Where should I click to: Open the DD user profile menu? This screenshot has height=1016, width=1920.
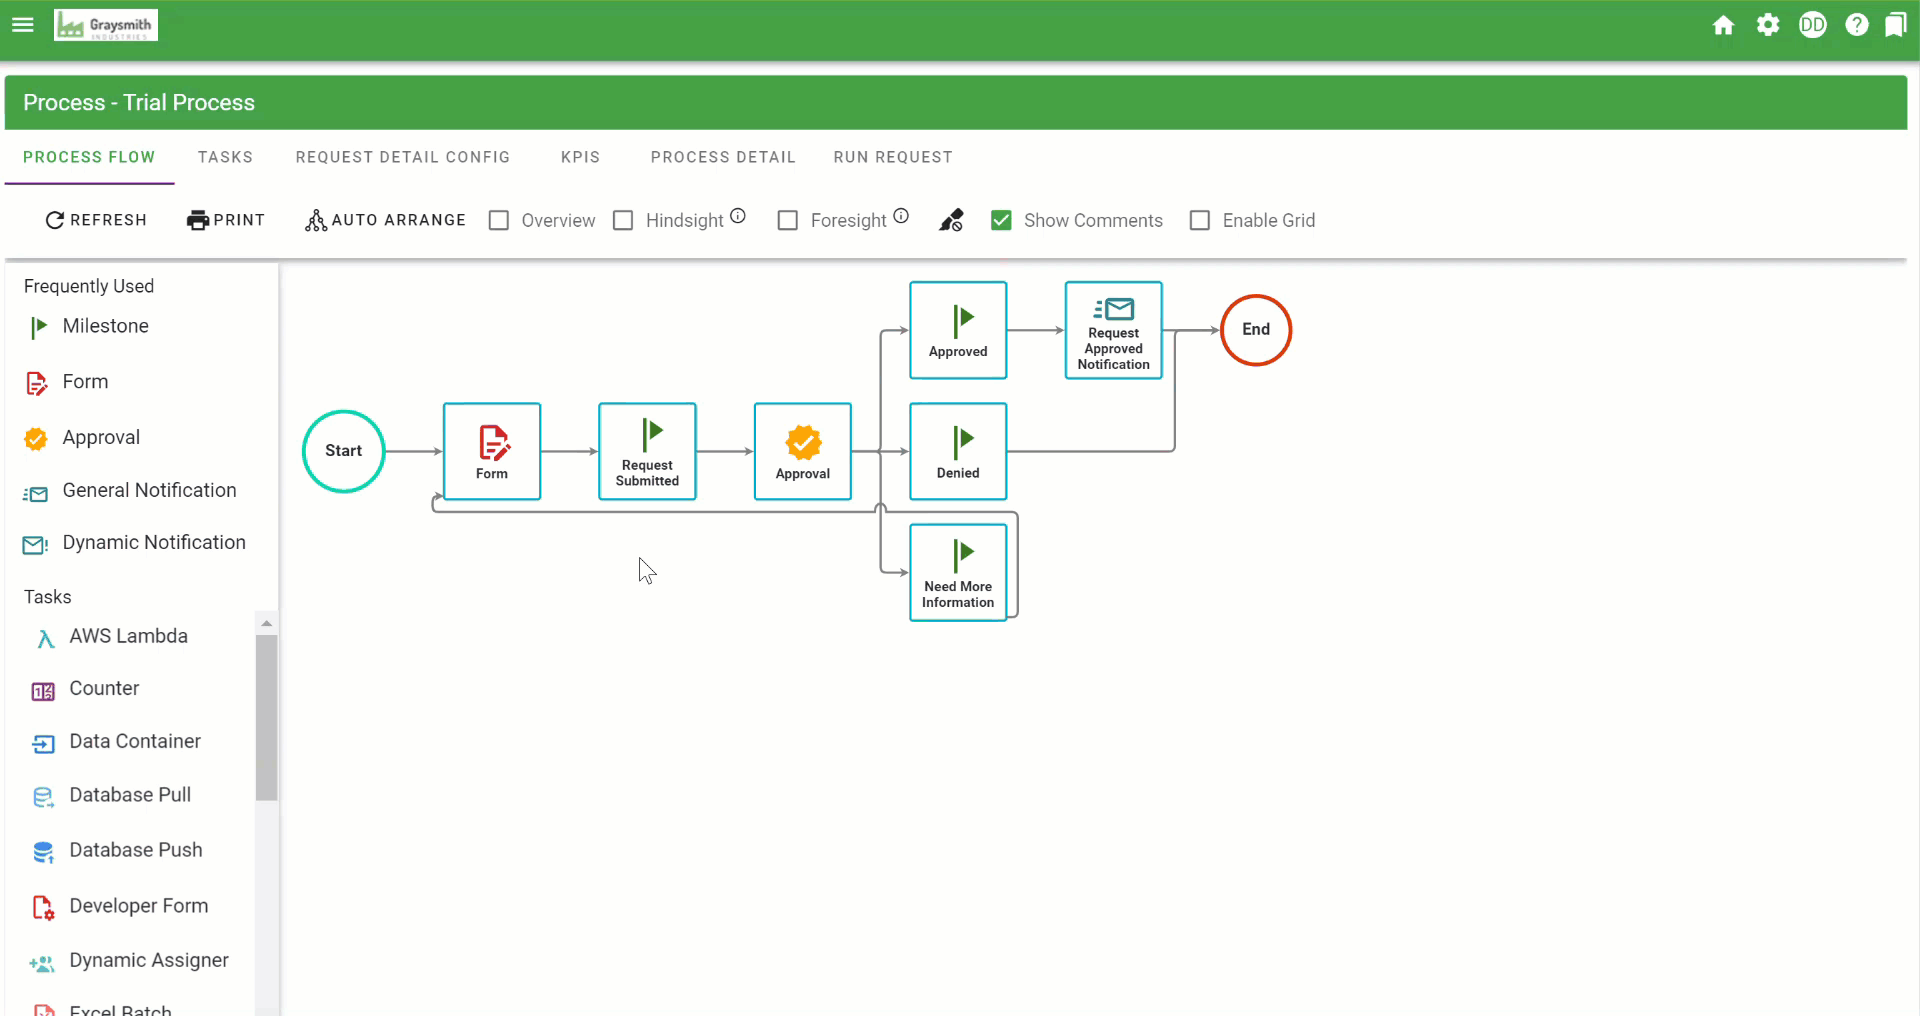[x=1812, y=25]
